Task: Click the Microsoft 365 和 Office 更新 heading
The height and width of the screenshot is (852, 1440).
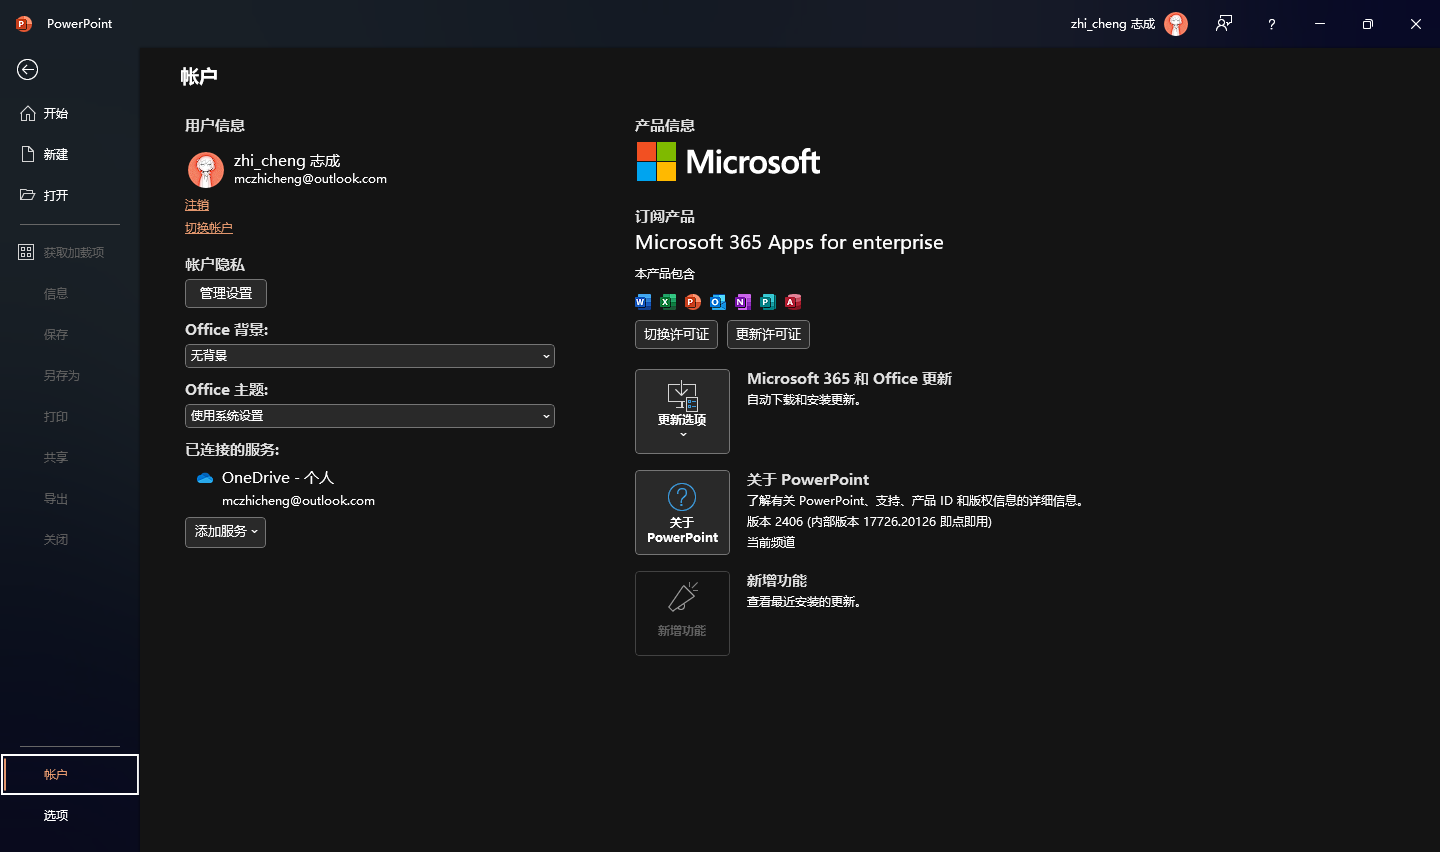Action: point(849,379)
